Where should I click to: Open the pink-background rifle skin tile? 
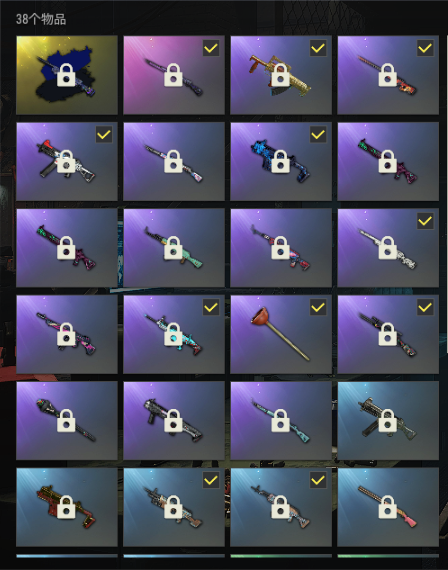174,75
